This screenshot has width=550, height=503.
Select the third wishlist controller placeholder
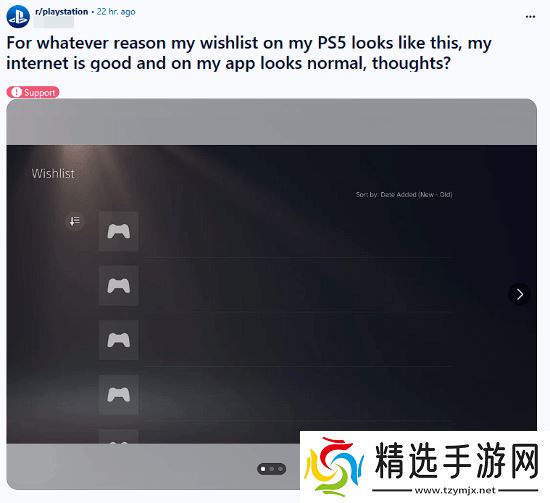[x=119, y=340]
